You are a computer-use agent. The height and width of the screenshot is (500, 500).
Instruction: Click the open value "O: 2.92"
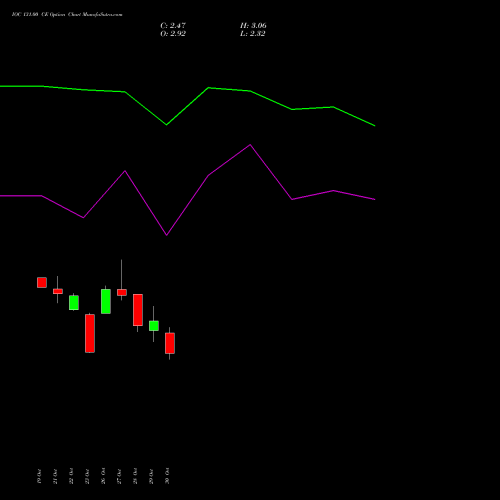tap(173, 34)
